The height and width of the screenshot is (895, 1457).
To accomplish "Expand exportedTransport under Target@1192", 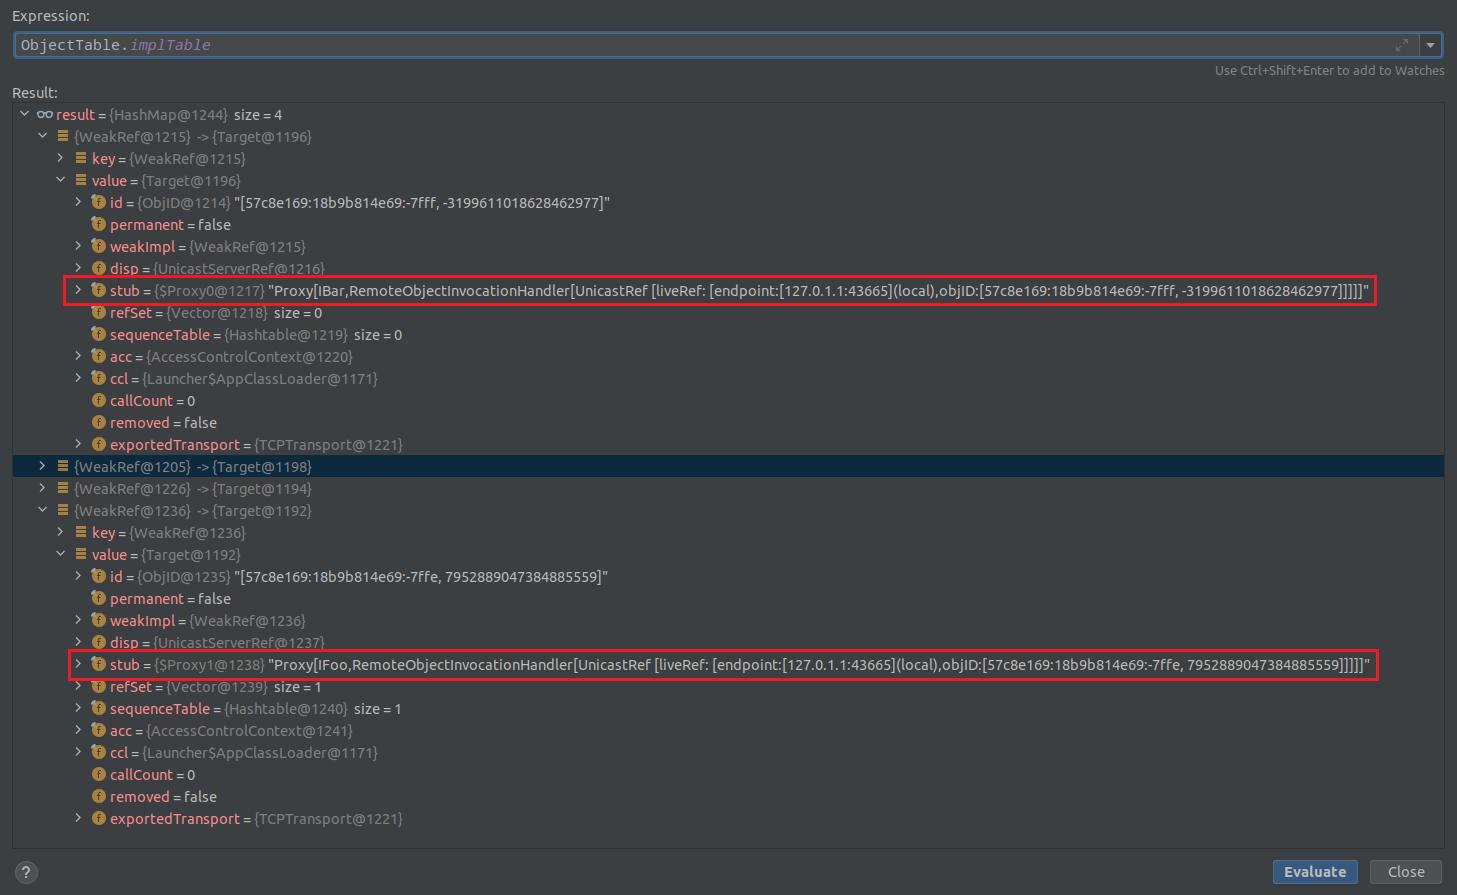I will (x=78, y=818).
